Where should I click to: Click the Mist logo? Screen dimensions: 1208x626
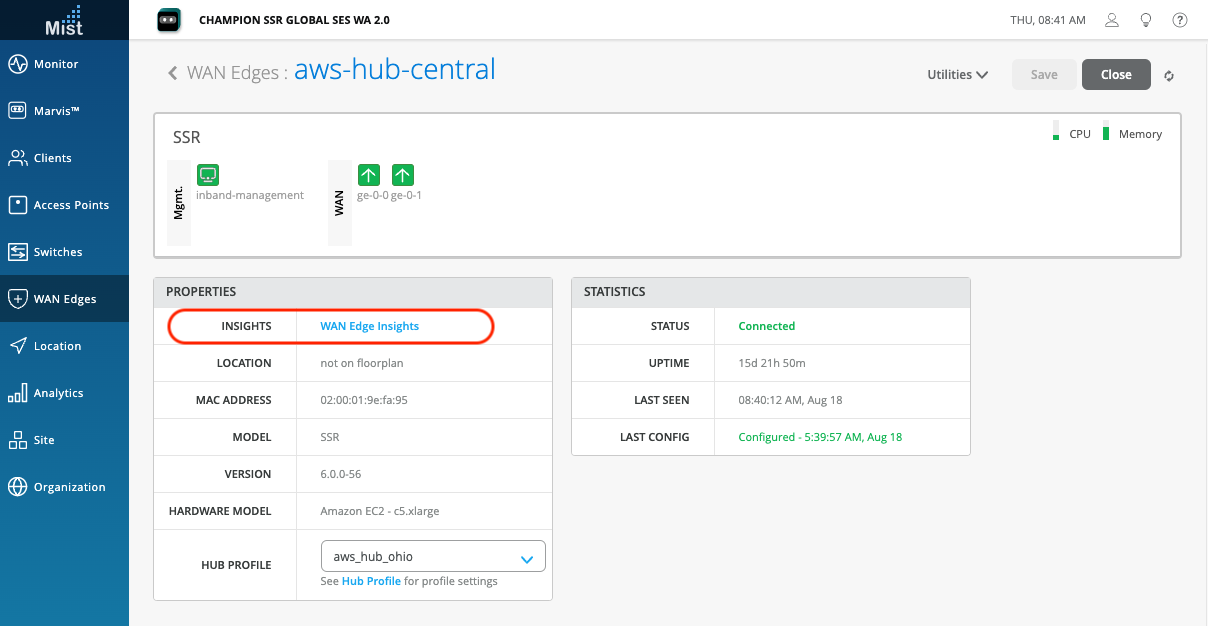(64, 20)
